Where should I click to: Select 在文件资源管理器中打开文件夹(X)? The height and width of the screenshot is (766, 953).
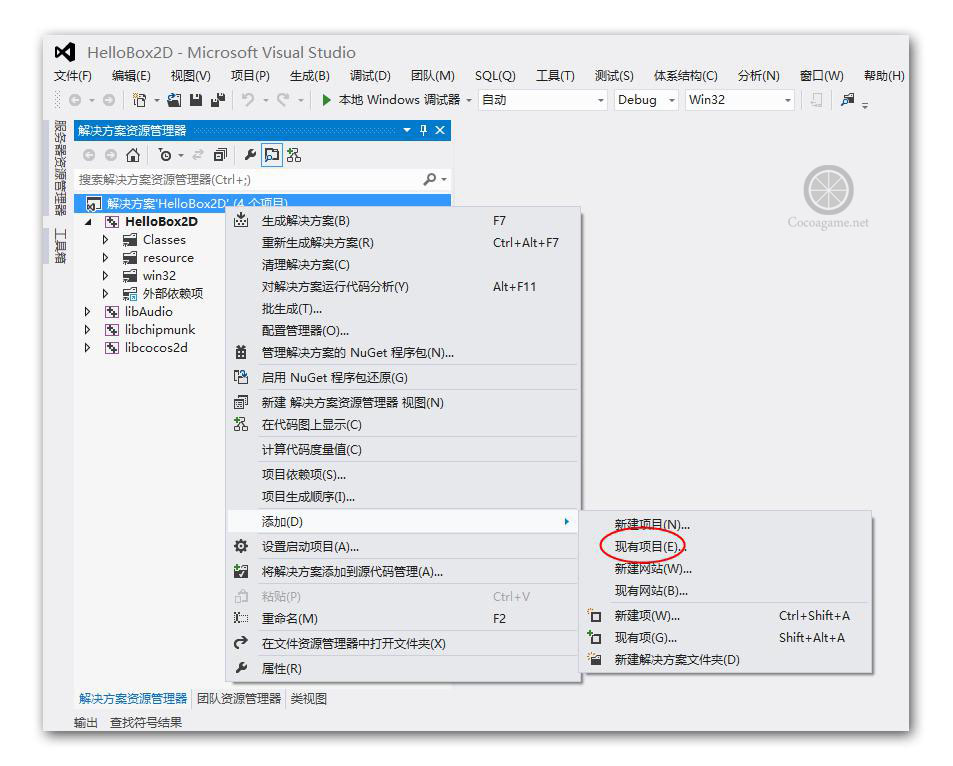pyautogui.click(x=404, y=644)
